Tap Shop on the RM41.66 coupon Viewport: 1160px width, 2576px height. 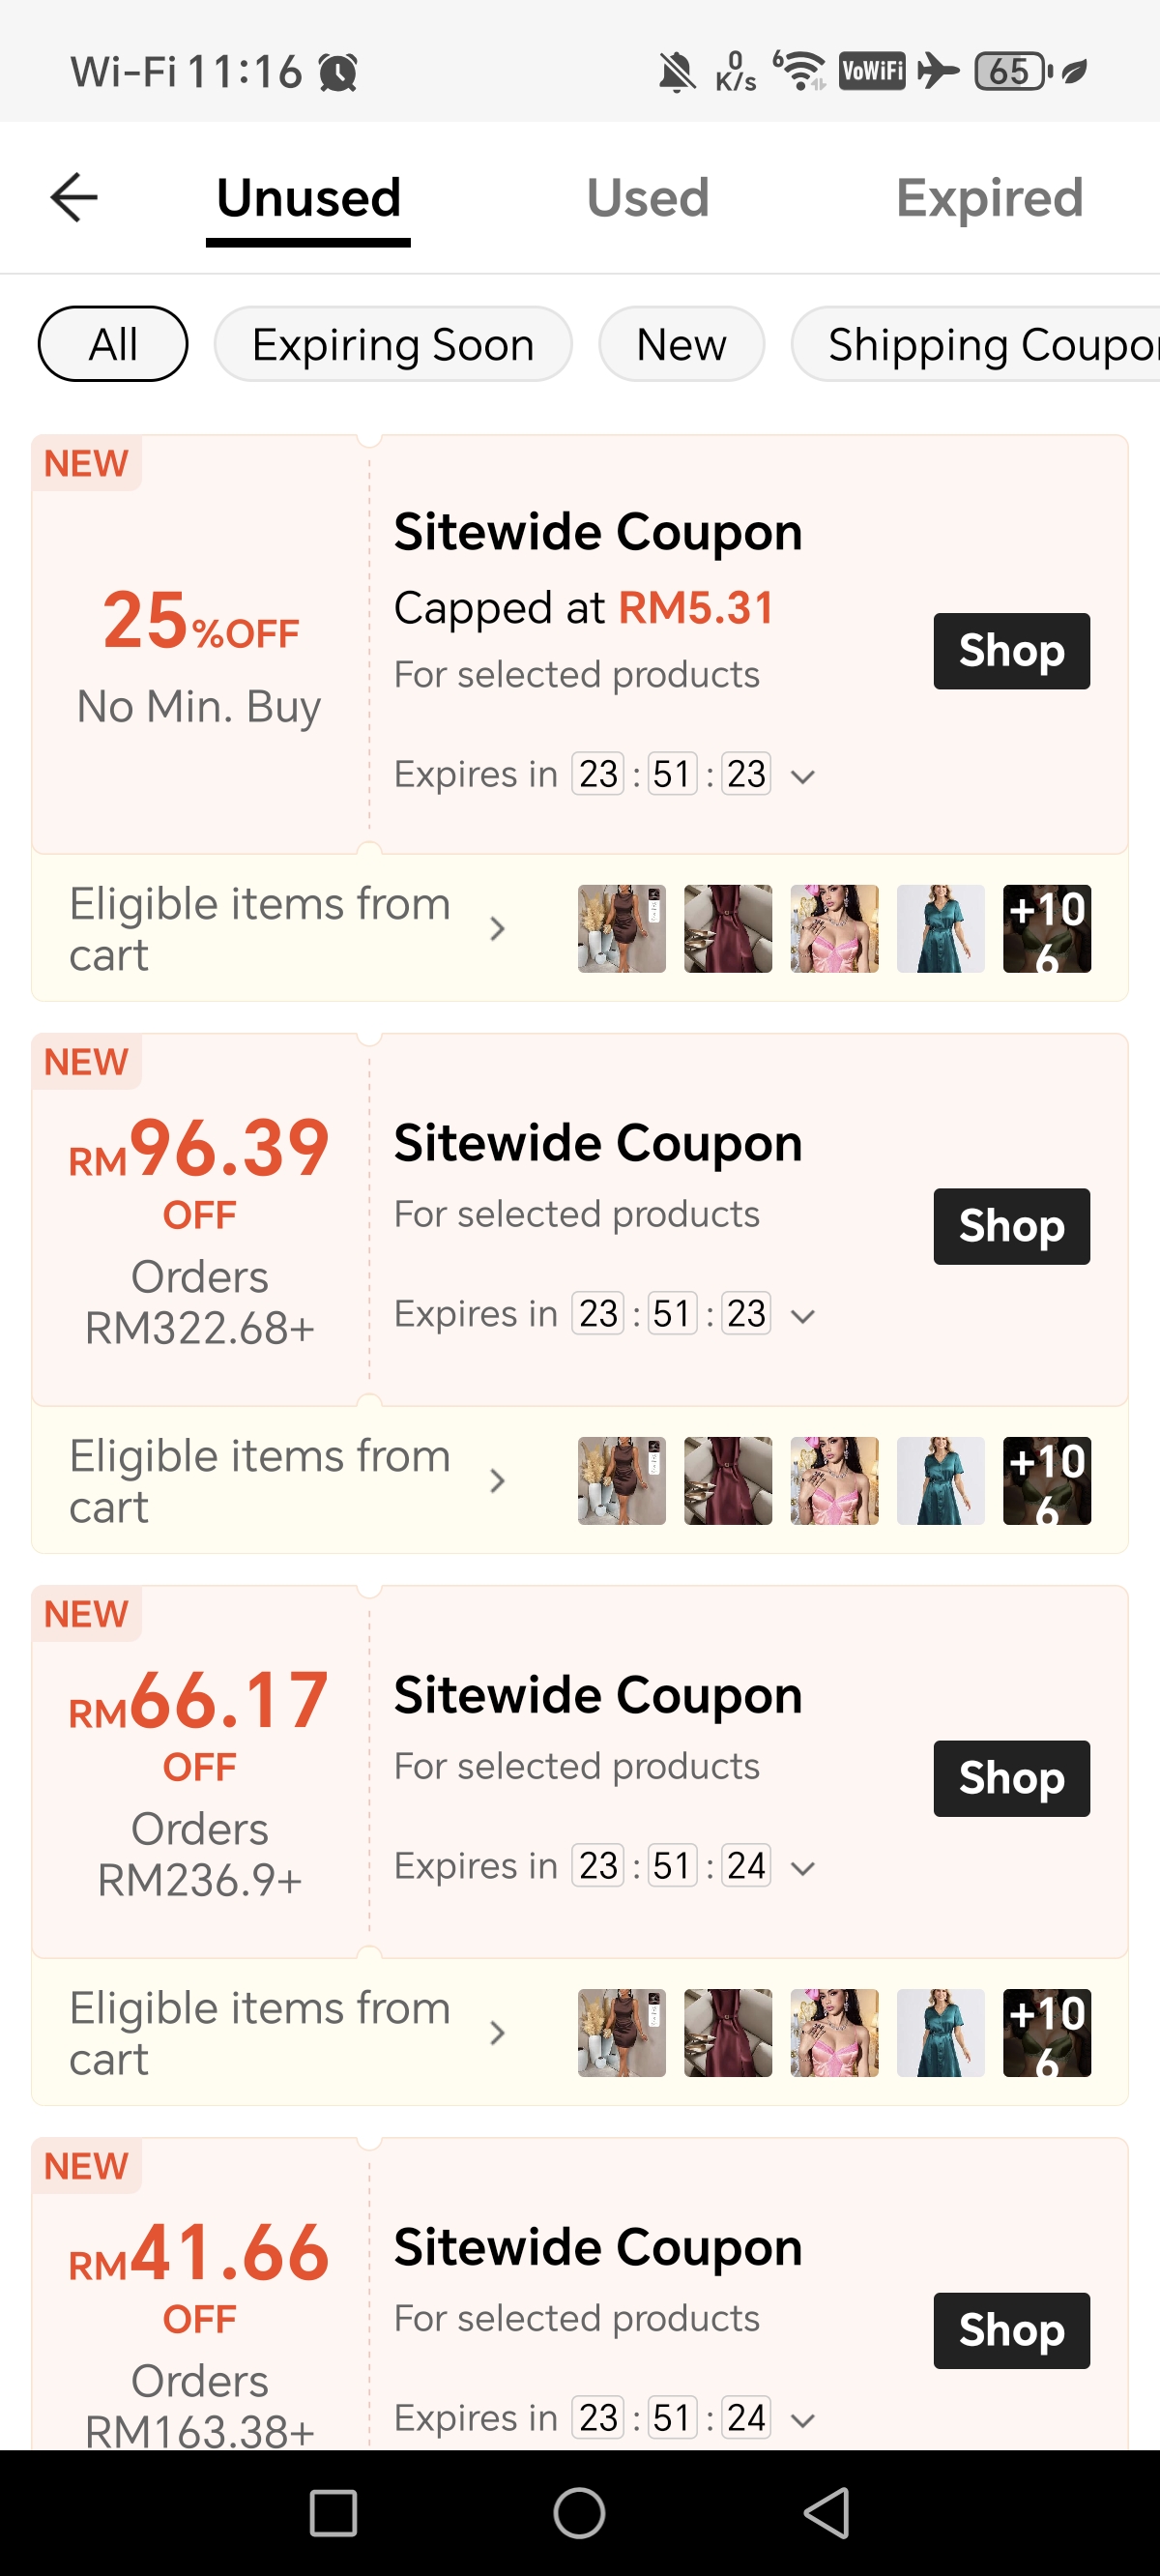[1011, 2331]
